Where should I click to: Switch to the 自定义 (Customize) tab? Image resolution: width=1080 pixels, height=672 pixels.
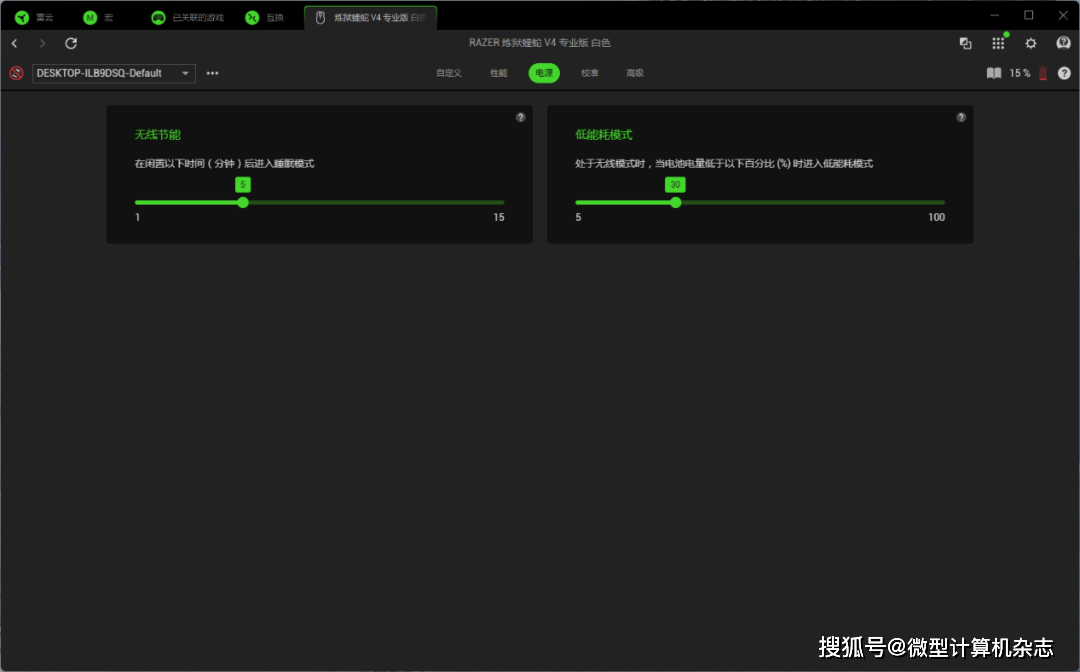(449, 73)
